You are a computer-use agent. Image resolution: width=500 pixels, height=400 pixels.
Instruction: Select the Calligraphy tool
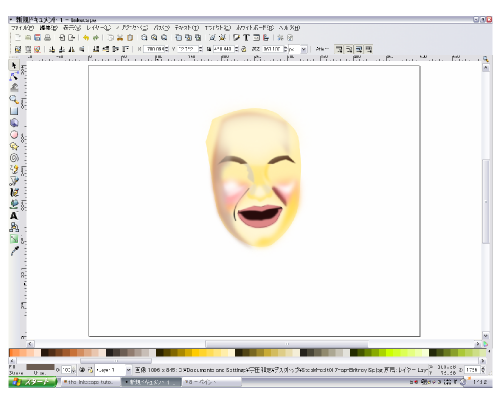click(14, 192)
